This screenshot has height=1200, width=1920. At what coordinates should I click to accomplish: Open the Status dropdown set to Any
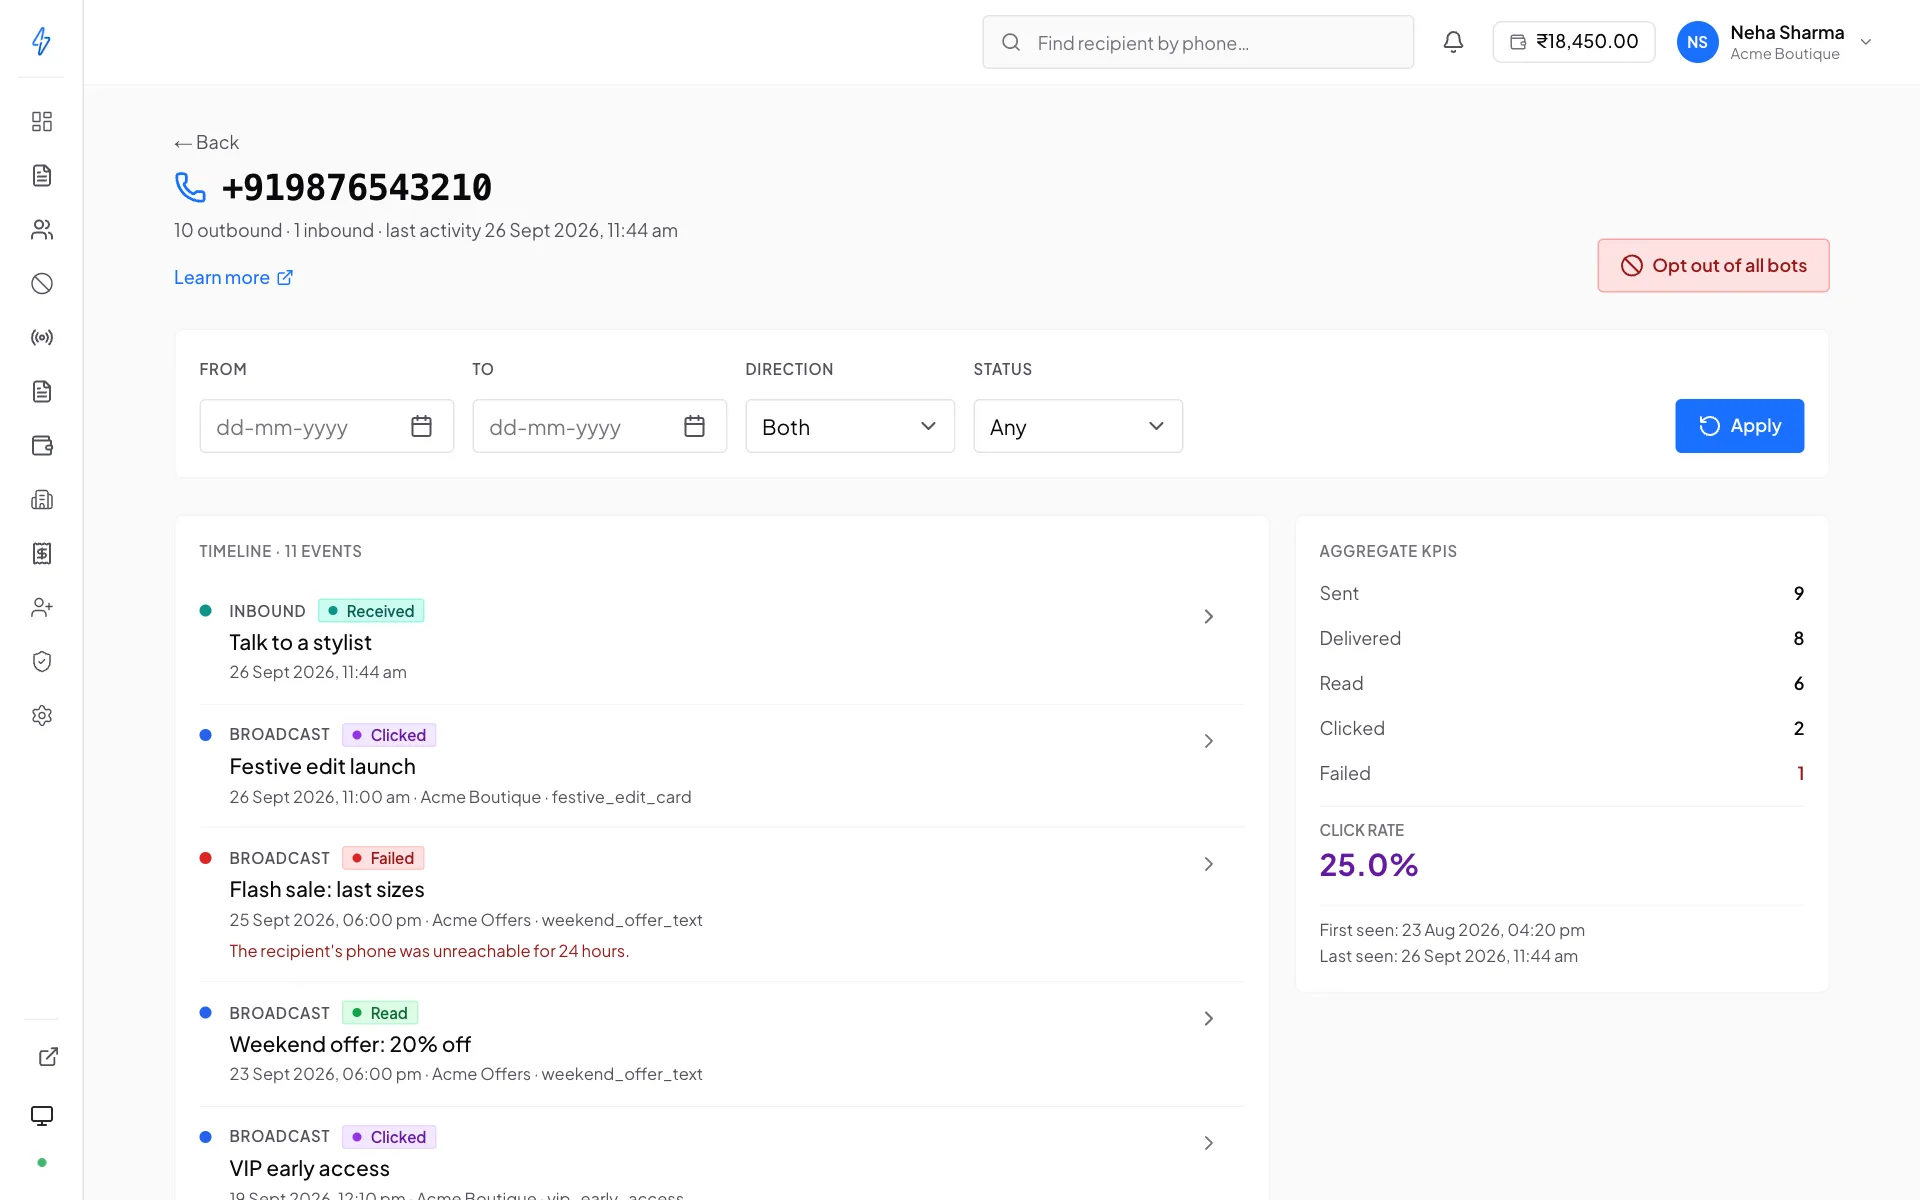pyautogui.click(x=1078, y=427)
